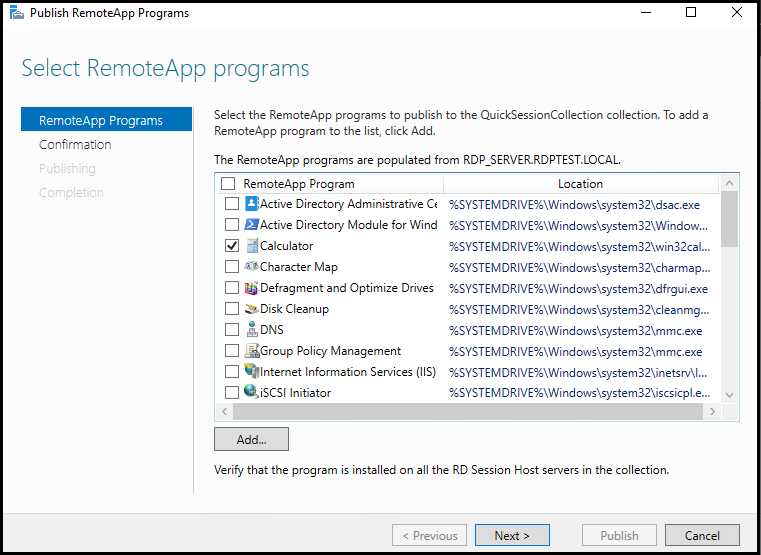Select the iSCSI Initiator row name

point(296,392)
